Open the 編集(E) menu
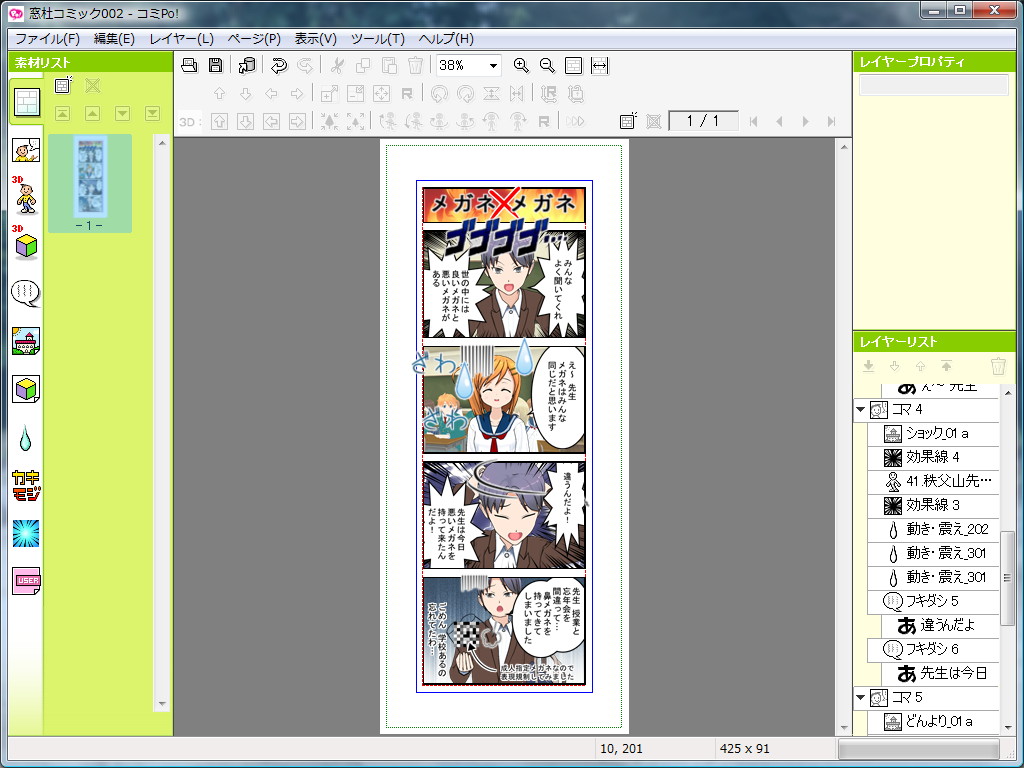Image resolution: width=1024 pixels, height=768 pixels. (x=114, y=39)
